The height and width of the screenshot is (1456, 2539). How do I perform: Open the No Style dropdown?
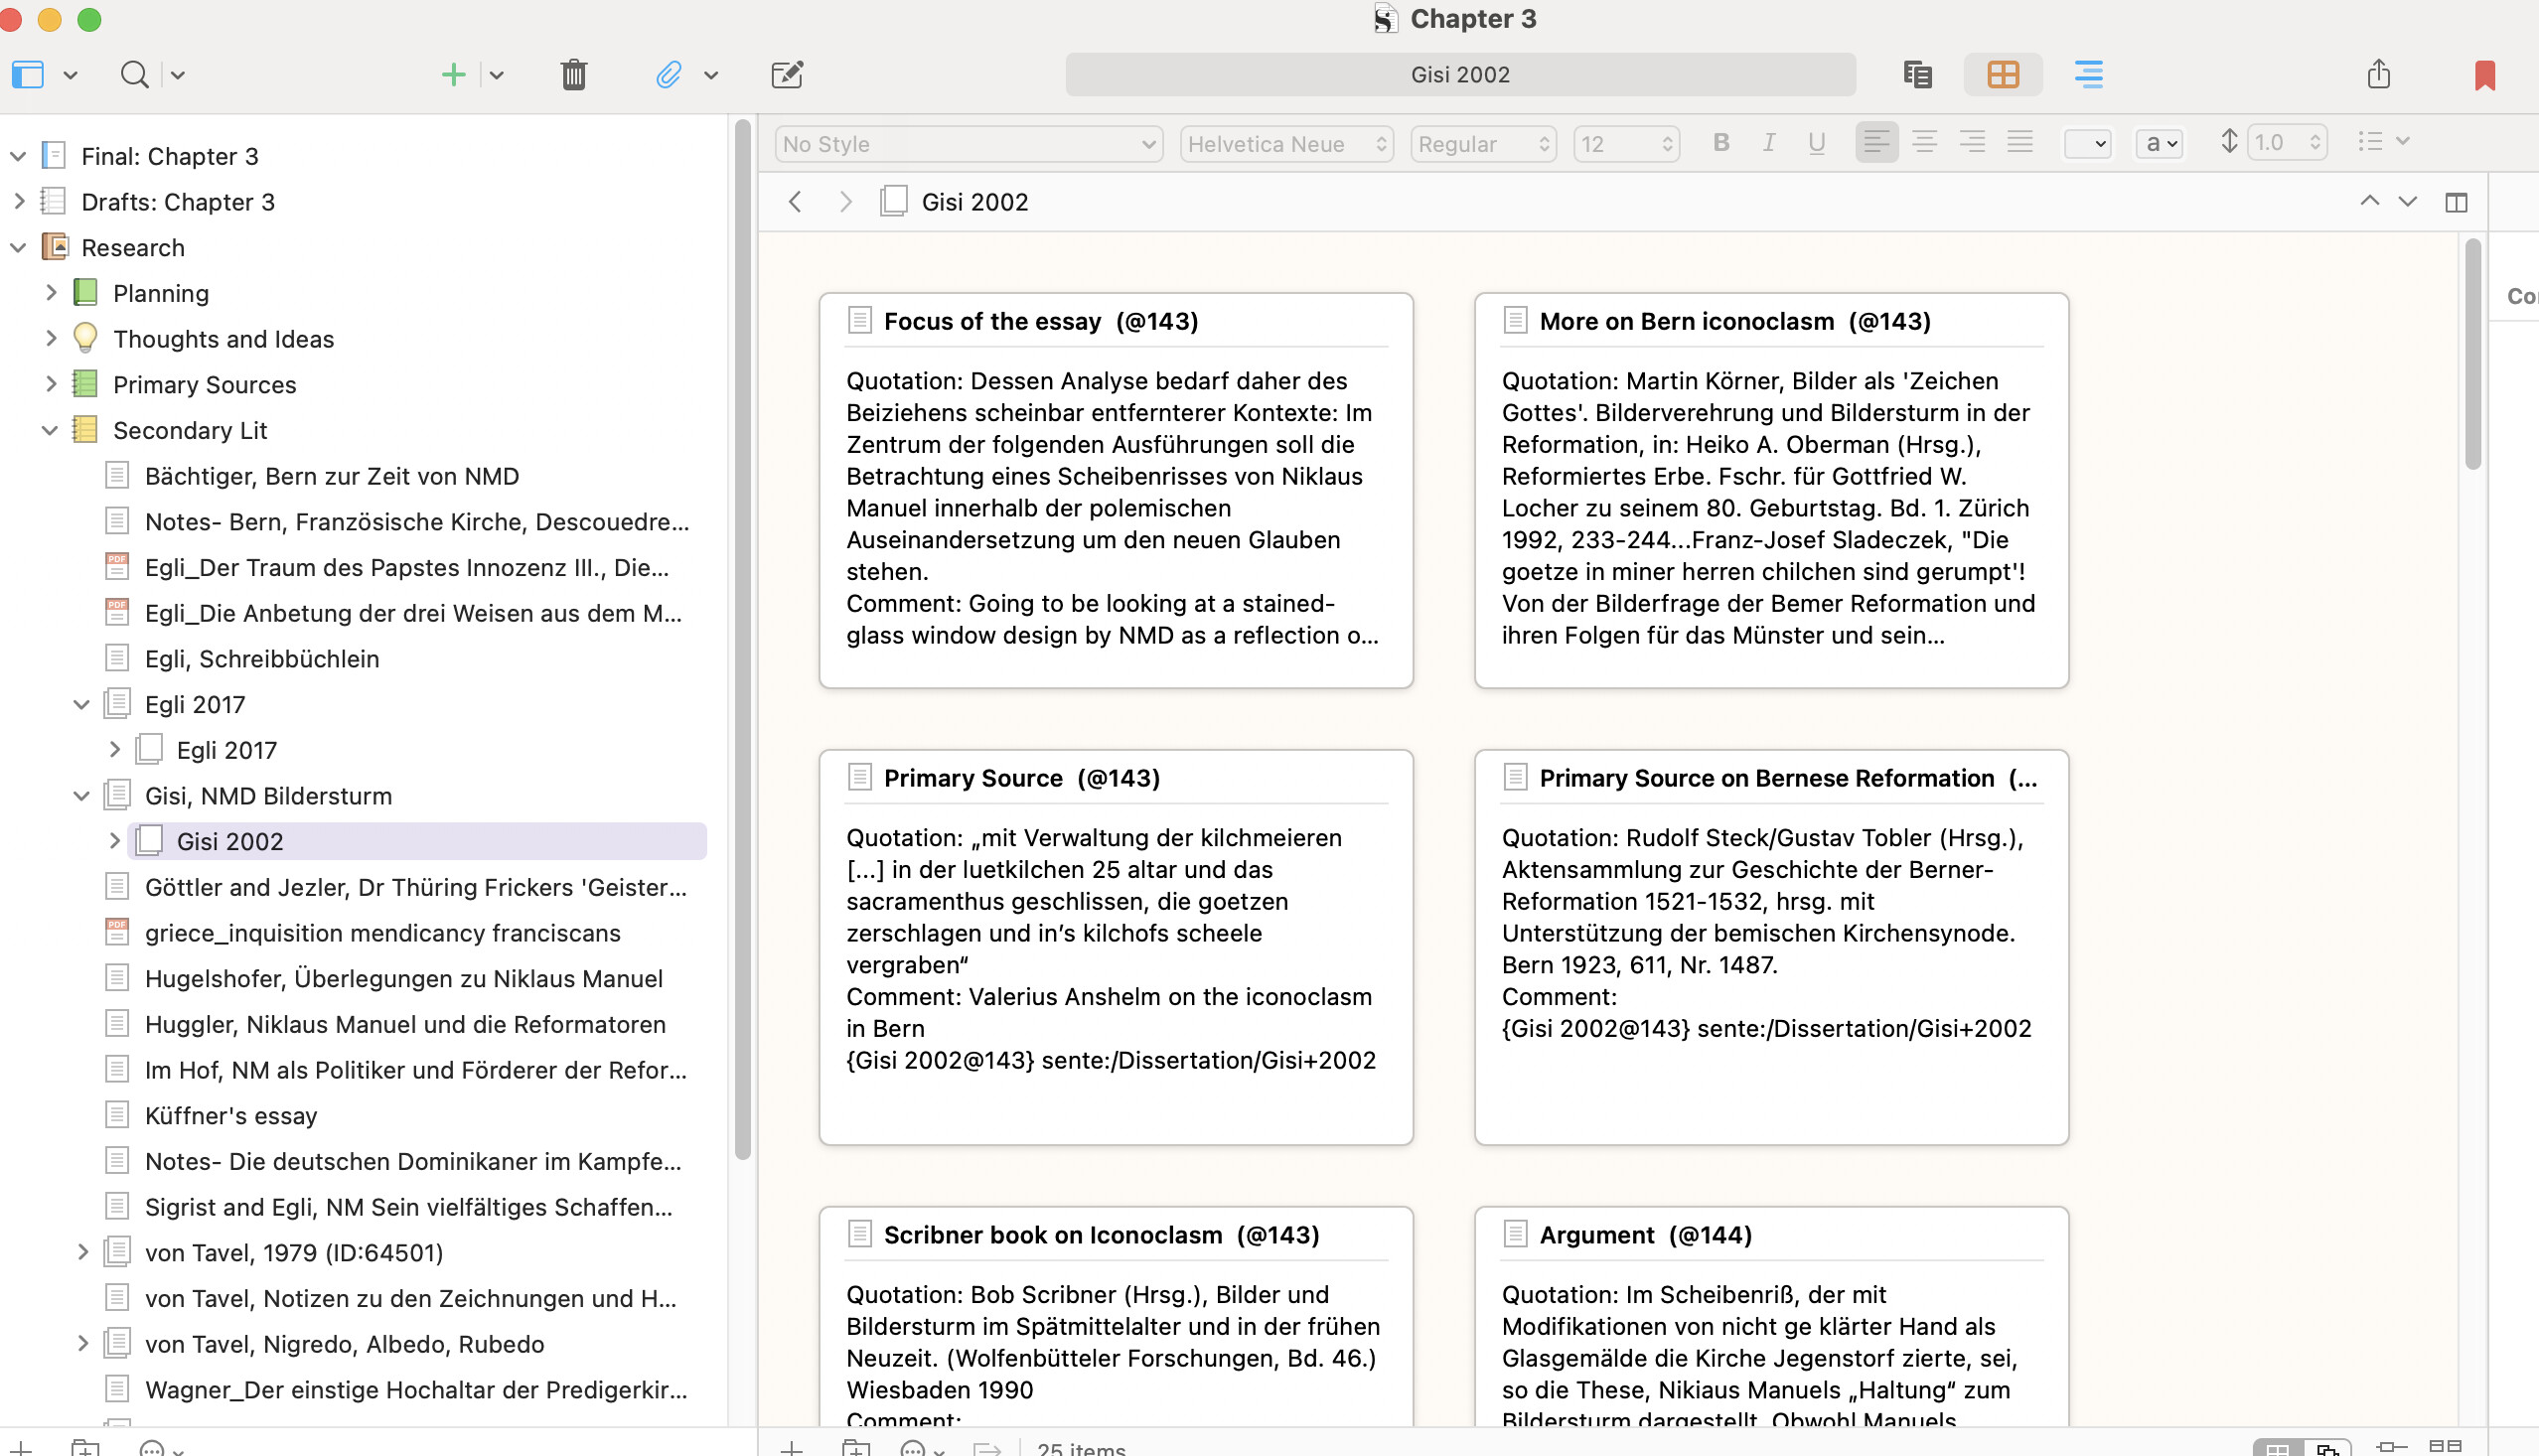tap(966, 143)
